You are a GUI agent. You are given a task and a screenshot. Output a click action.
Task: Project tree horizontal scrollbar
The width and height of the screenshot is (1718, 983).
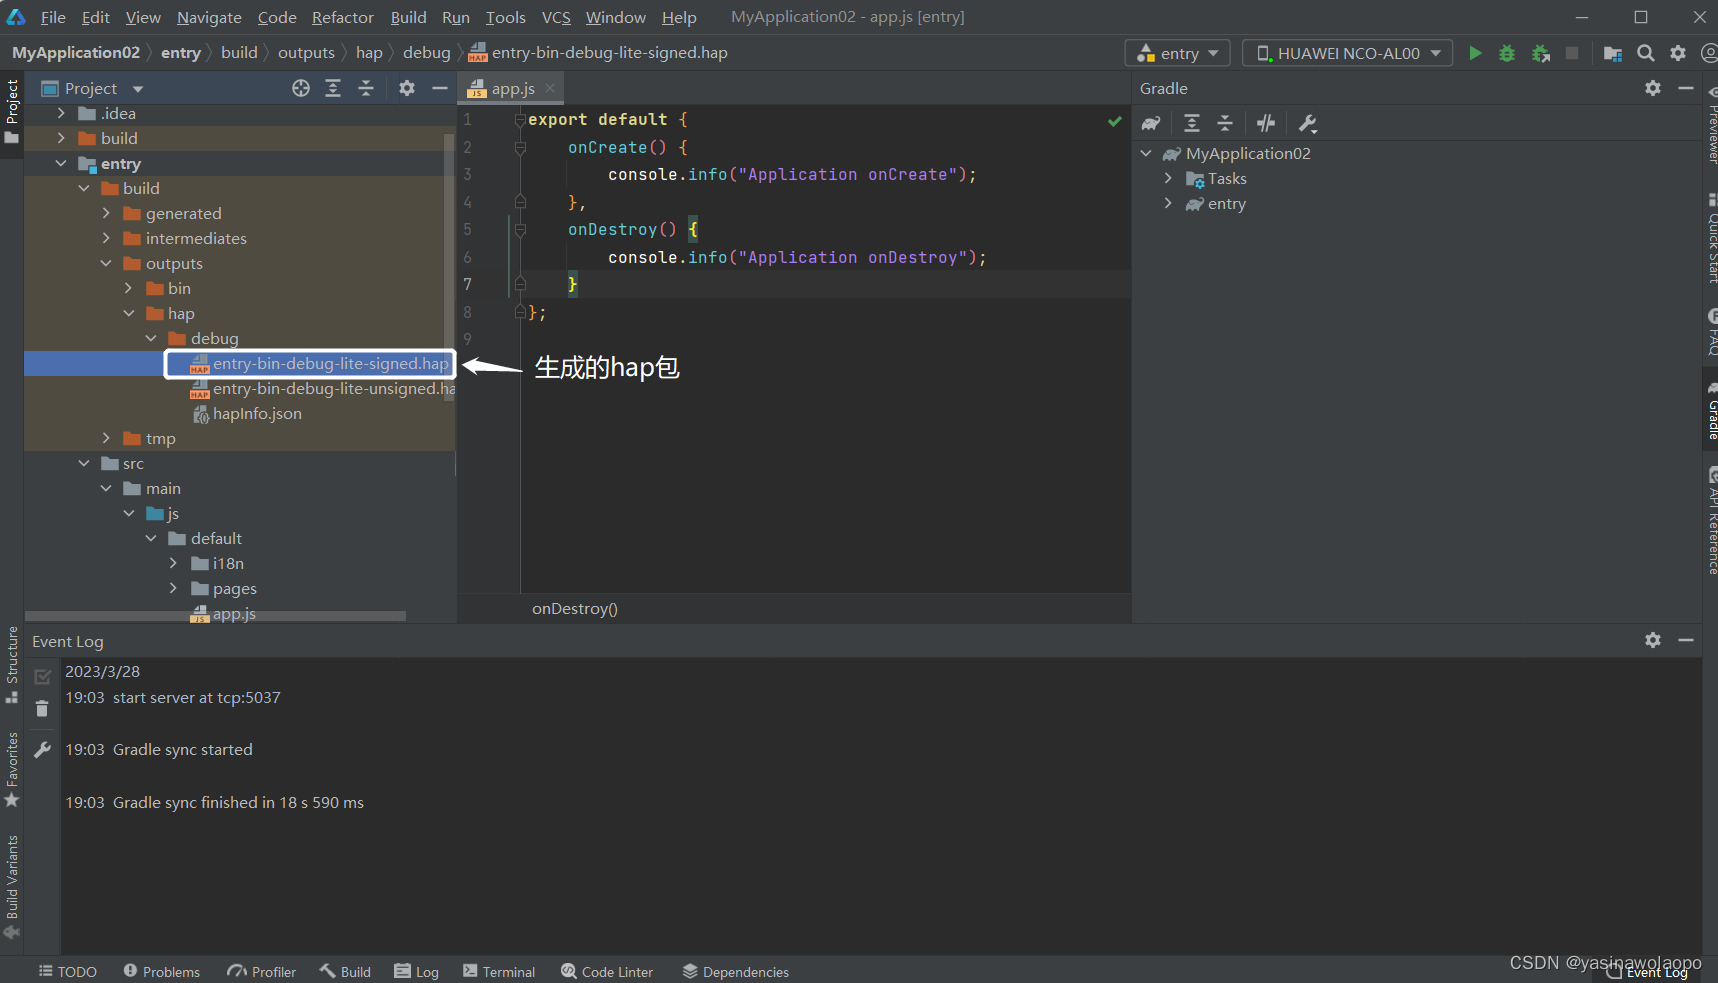coord(215,616)
